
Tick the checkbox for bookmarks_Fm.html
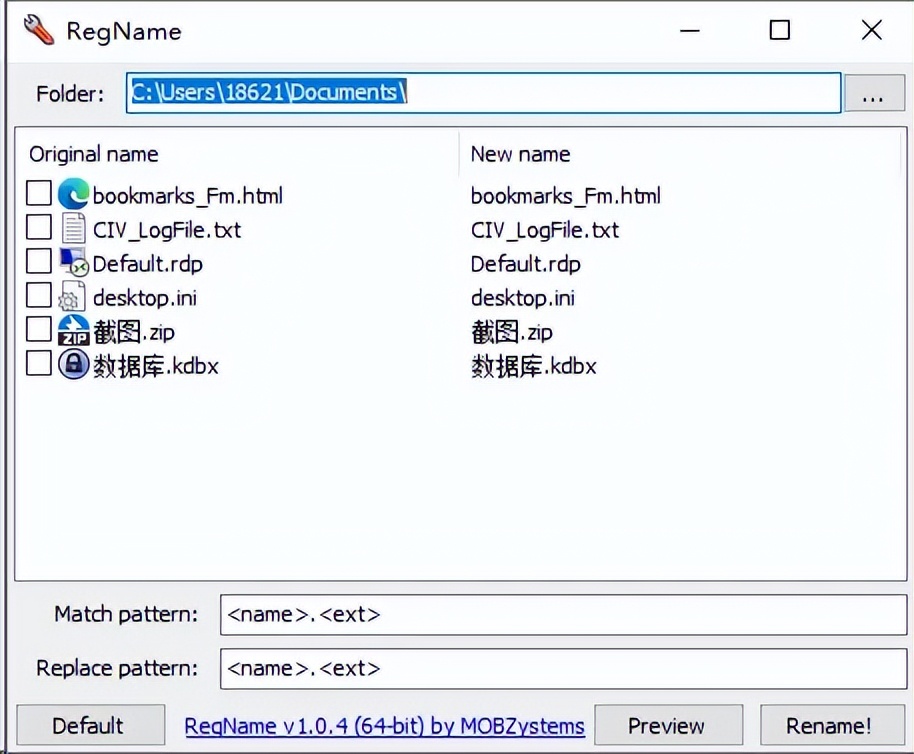pyautogui.click(x=38, y=194)
